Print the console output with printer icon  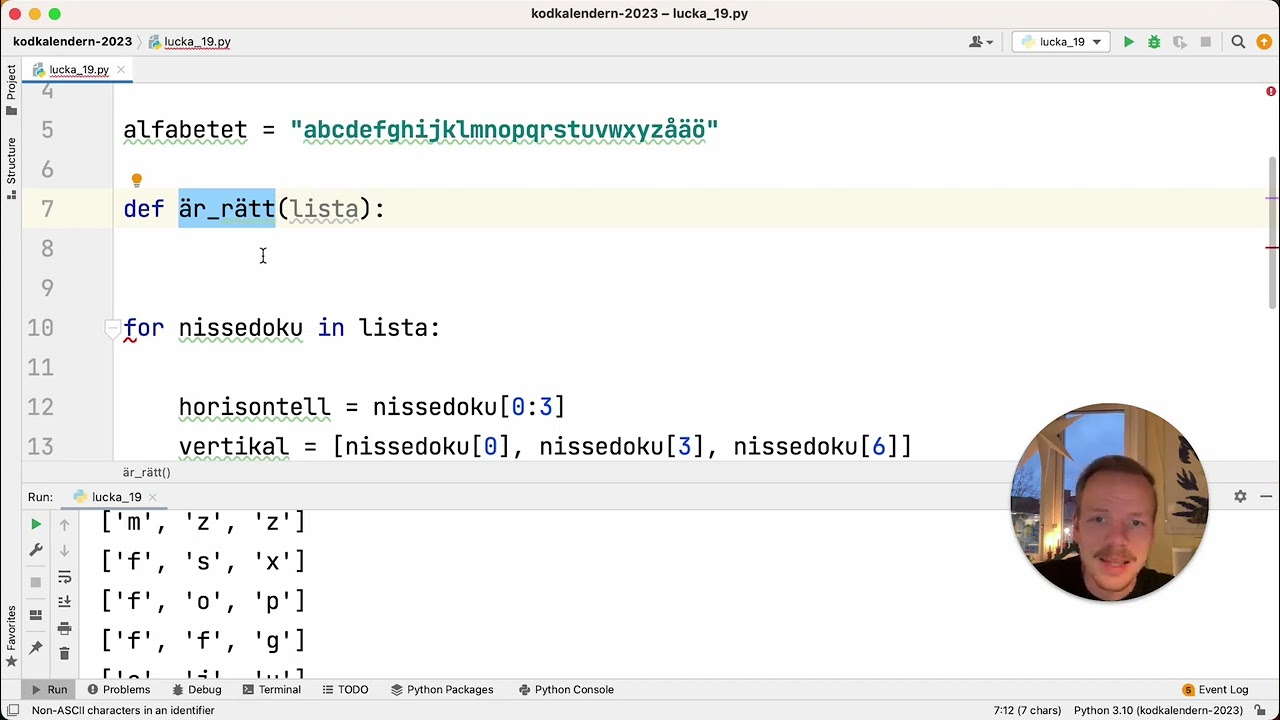click(64, 628)
